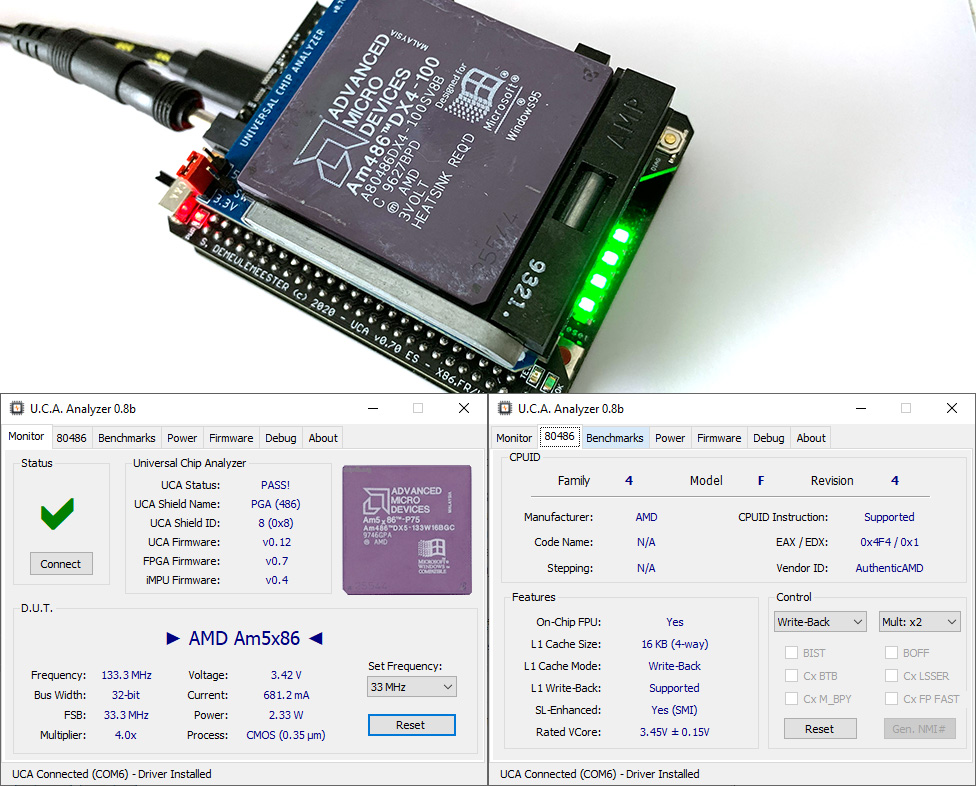
Task: Click the Voltage value "3.42 V"
Action: coord(286,675)
